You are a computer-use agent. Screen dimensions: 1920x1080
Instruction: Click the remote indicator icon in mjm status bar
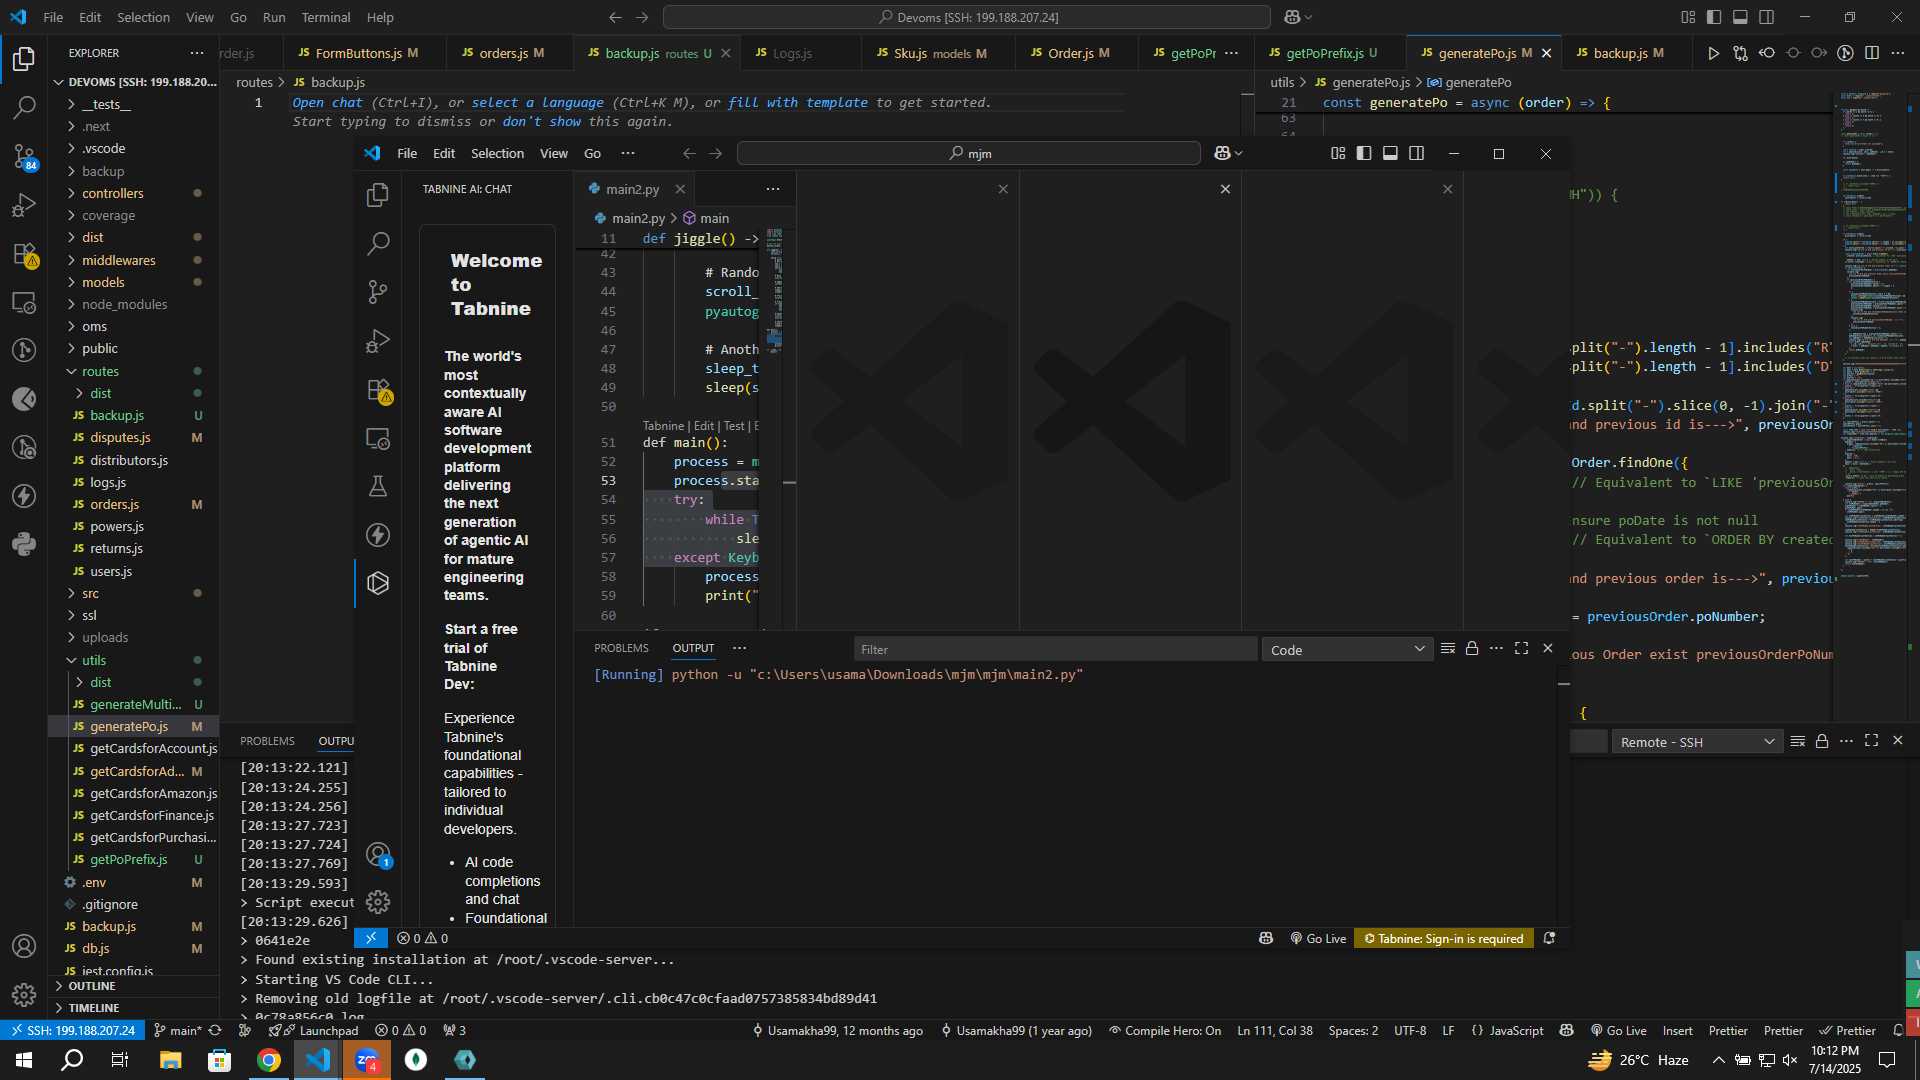[x=370, y=938]
